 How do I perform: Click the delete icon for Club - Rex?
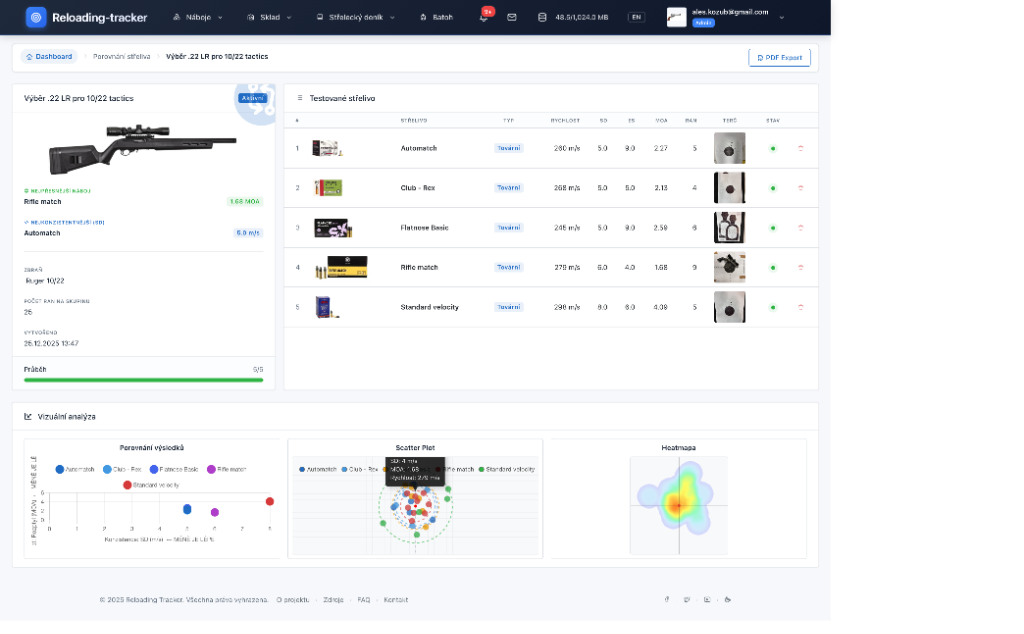click(800, 188)
